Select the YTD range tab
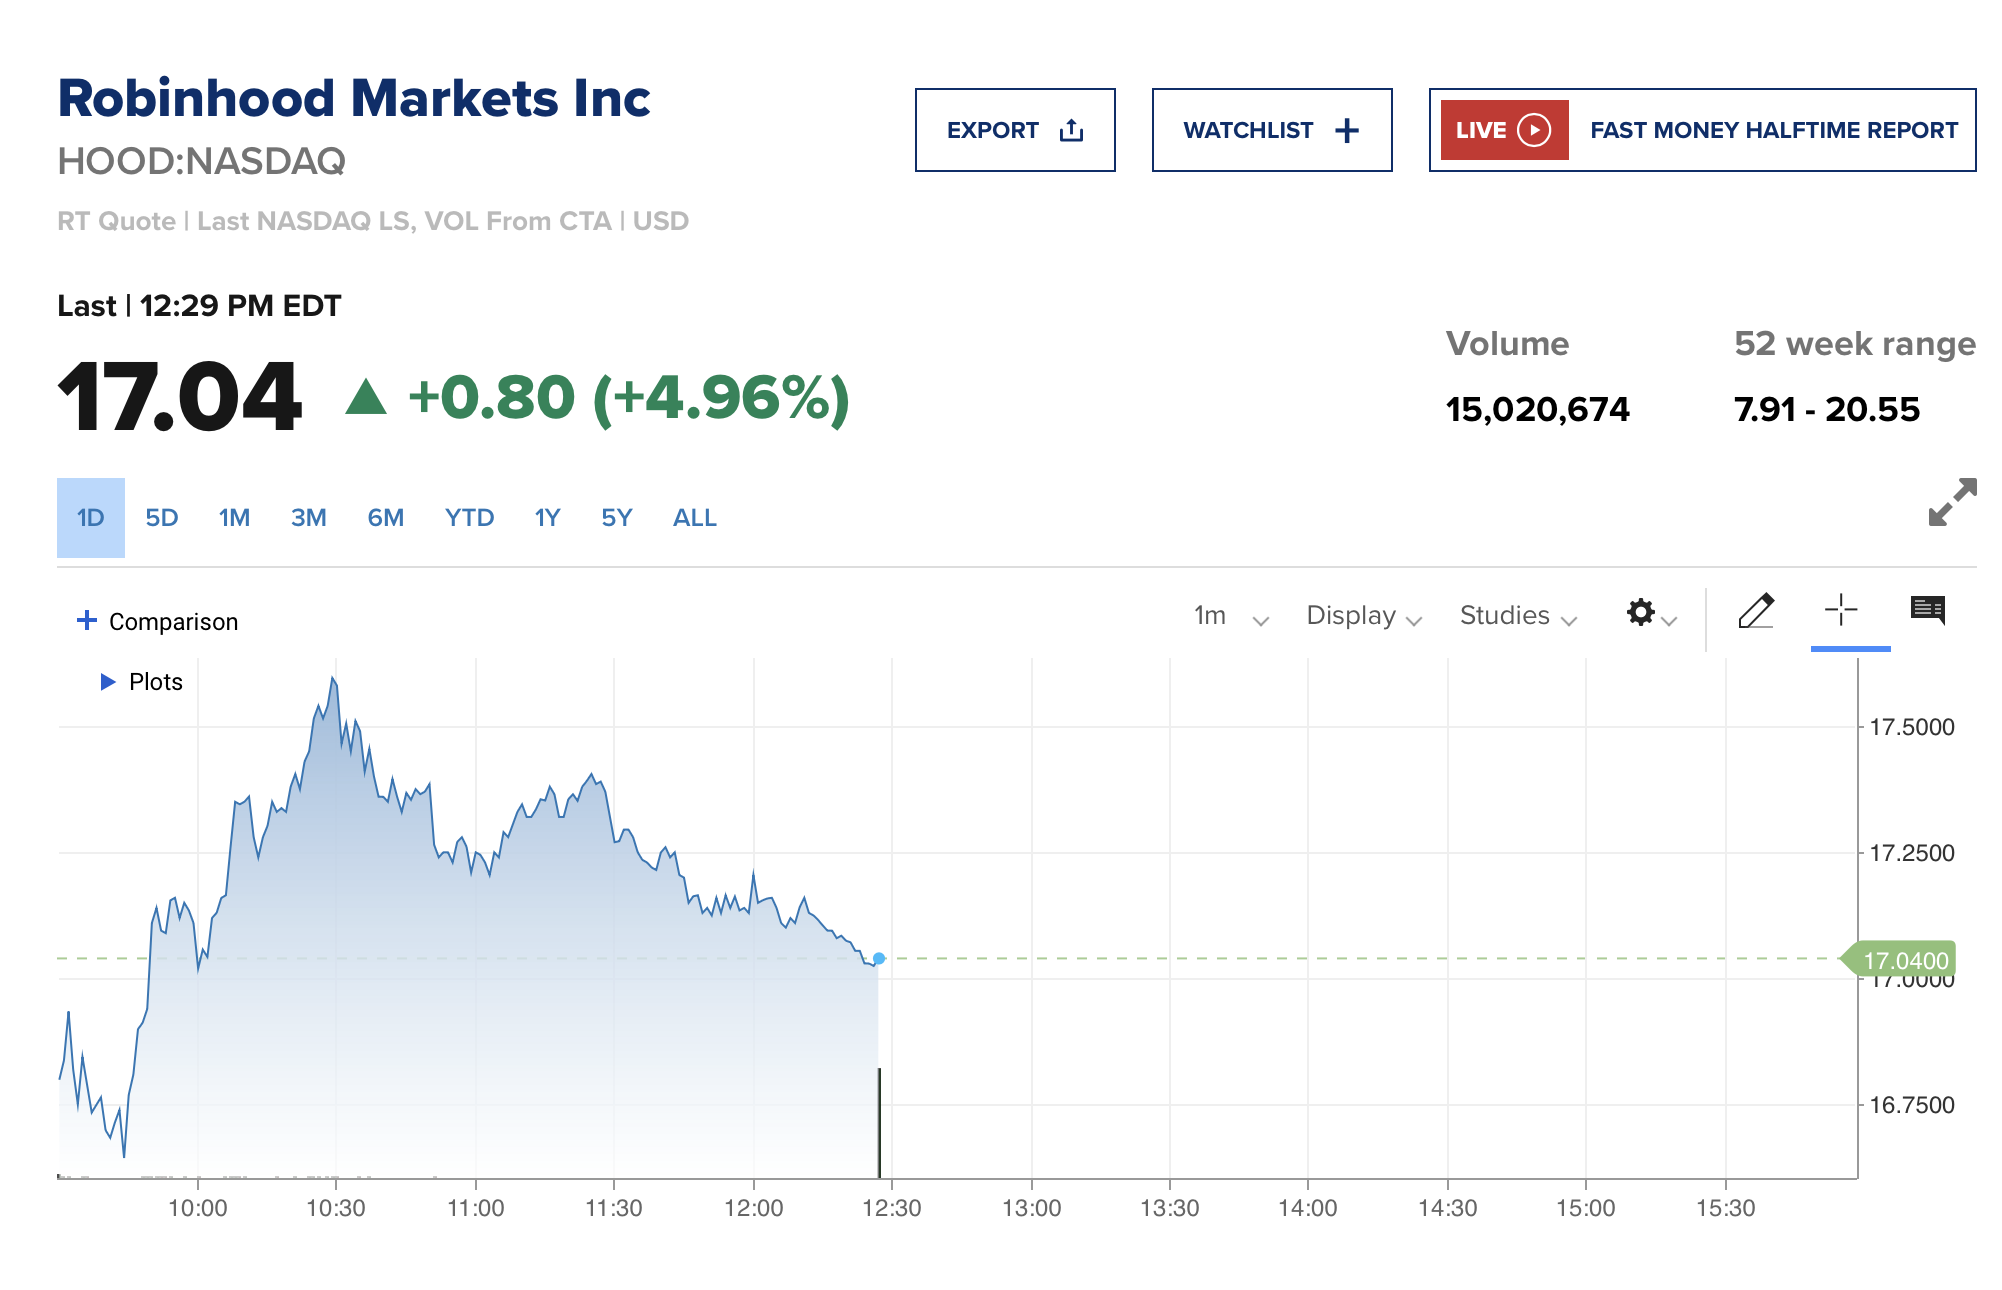This screenshot has height=1290, width=2002. click(469, 518)
